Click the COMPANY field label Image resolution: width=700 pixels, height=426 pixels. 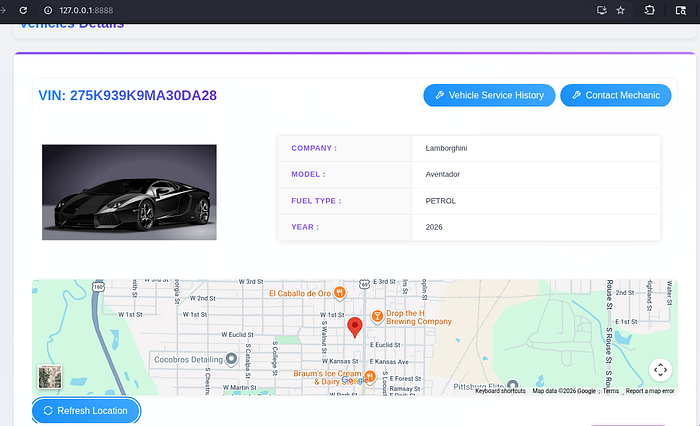pos(314,148)
